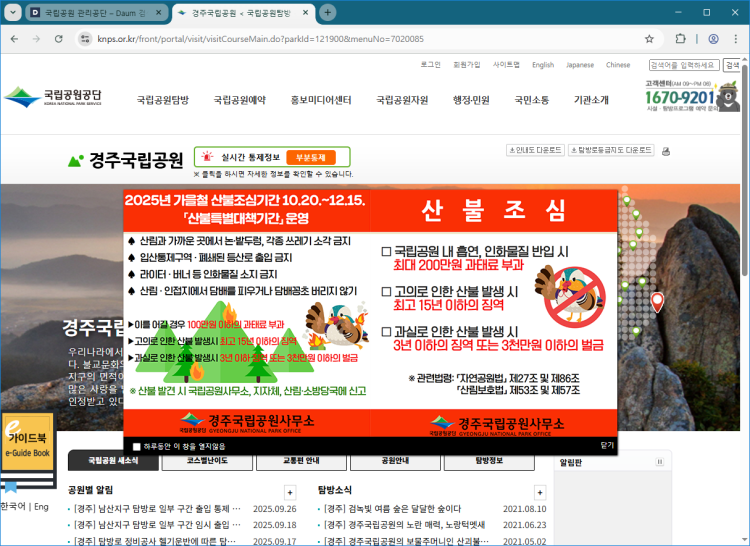The image size is (750, 546).
Task: Click the print icon beside the download buttons
Action: point(666,150)
